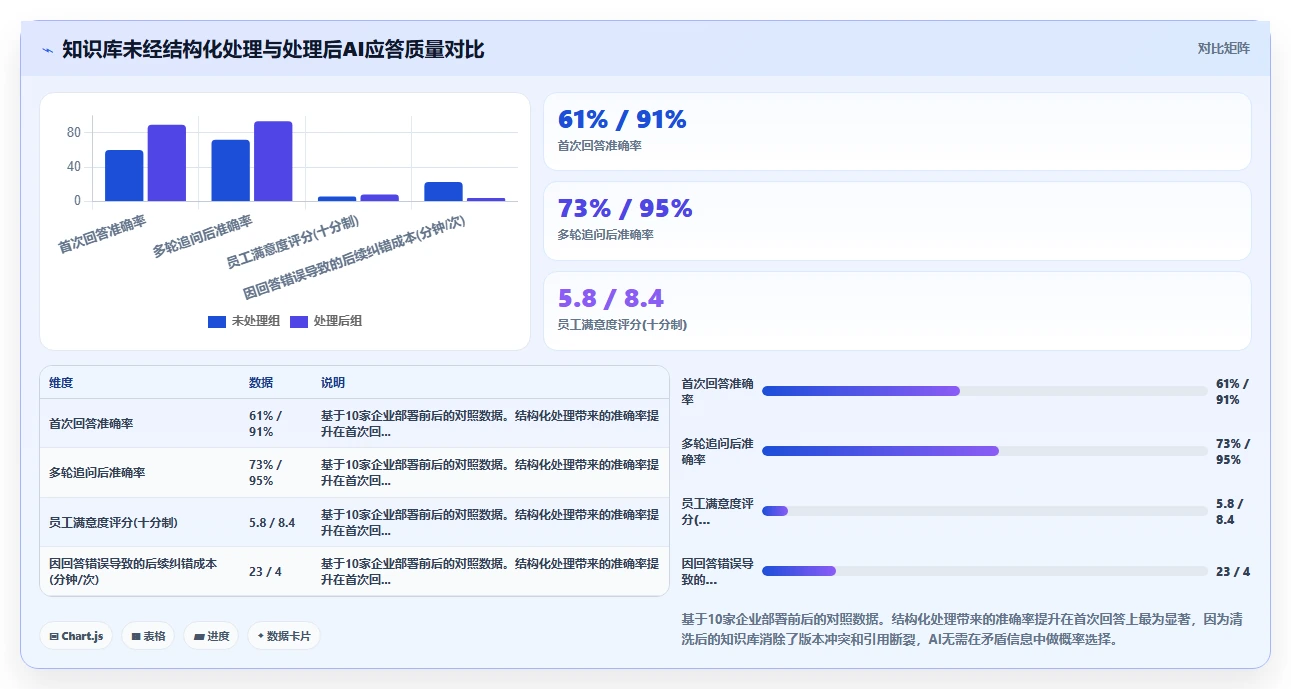Click the 23 / 4 value beside progress bar
Image resolution: width=1291 pixels, height=689 pixels.
coord(1233,572)
